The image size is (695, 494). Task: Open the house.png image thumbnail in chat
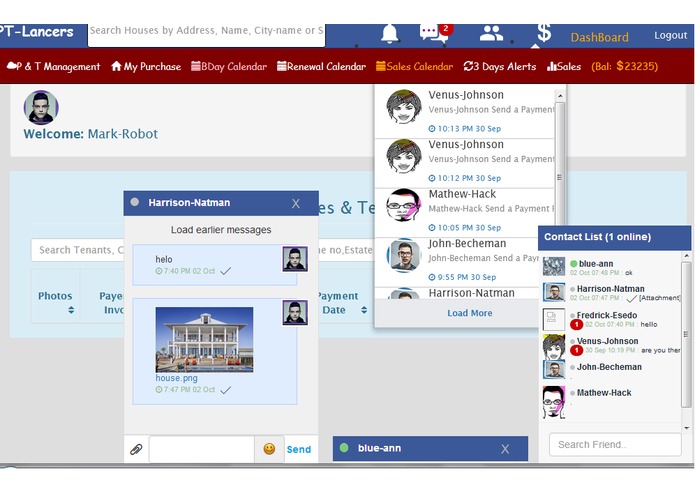point(204,340)
